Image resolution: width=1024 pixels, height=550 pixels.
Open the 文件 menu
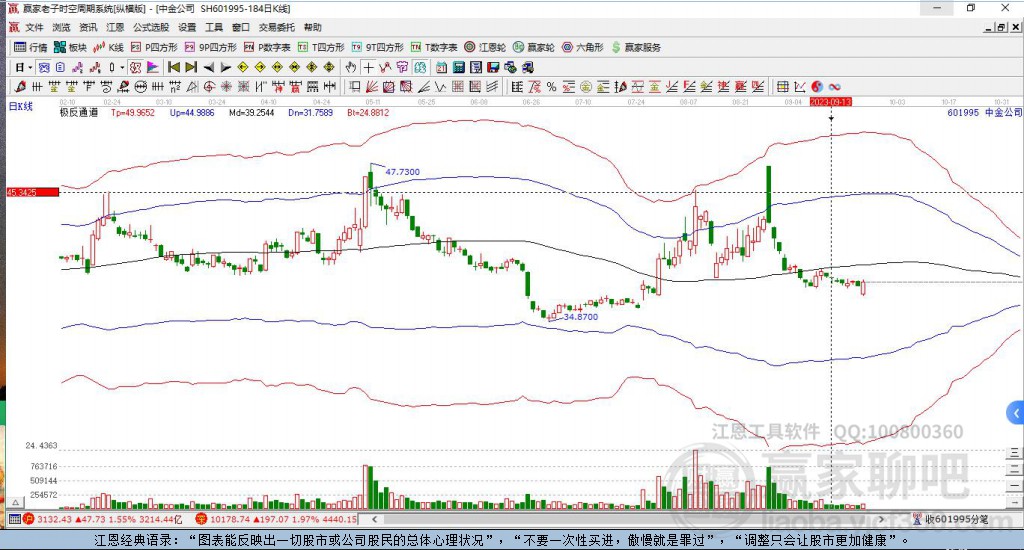pos(34,27)
